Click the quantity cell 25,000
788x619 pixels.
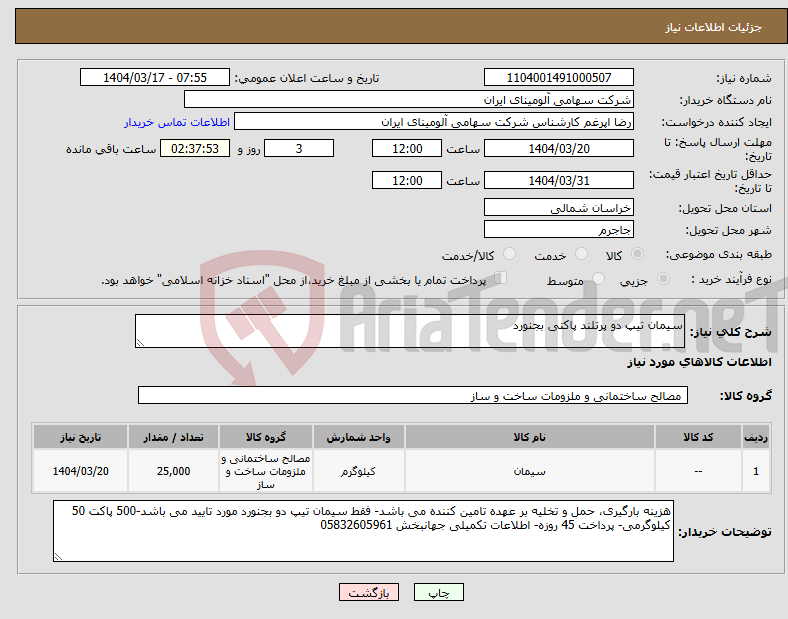[x=173, y=471]
